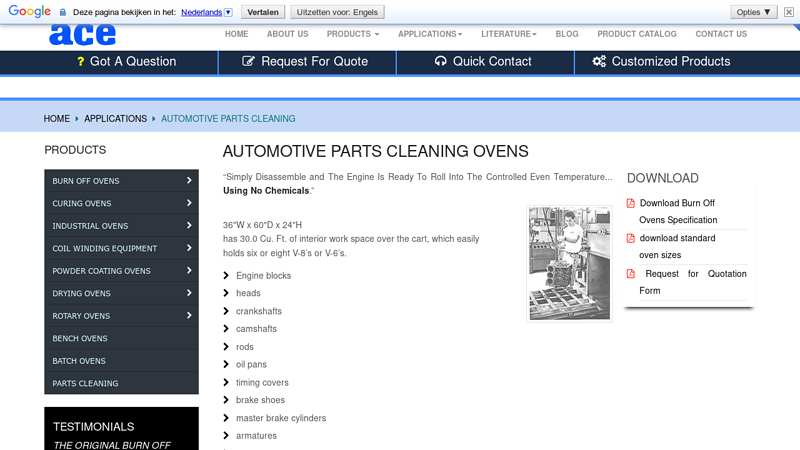Open Industrial Ovens sidebar item
This screenshot has height=450, width=800.
[x=121, y=226]
